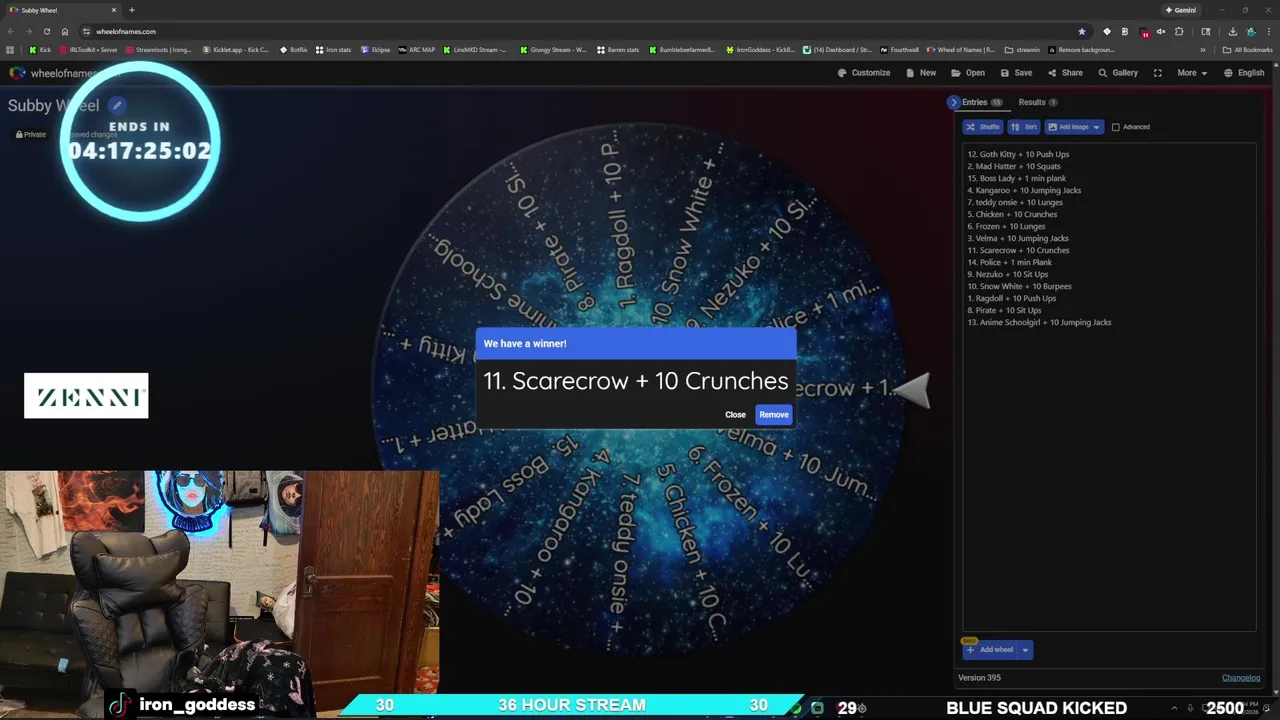Select entry '12. Goth Kitty + 10 Push Ups'

click(x=1018, y=154)
